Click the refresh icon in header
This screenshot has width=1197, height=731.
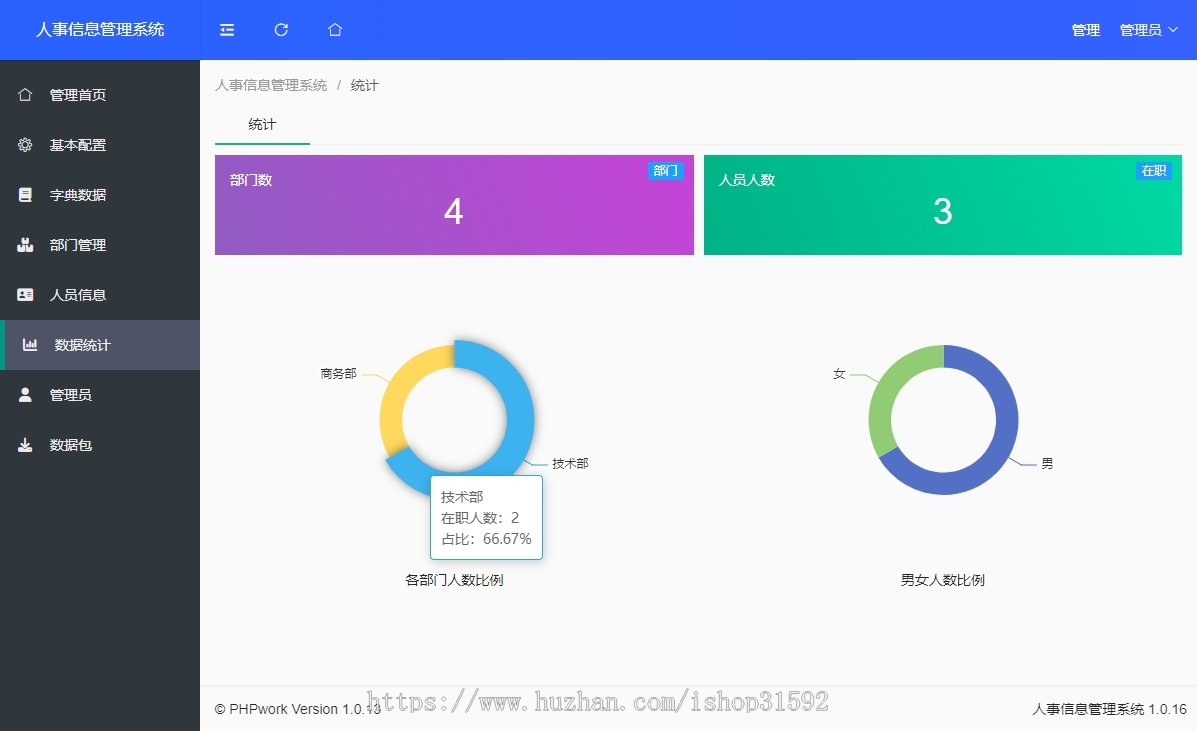(281, 30)
